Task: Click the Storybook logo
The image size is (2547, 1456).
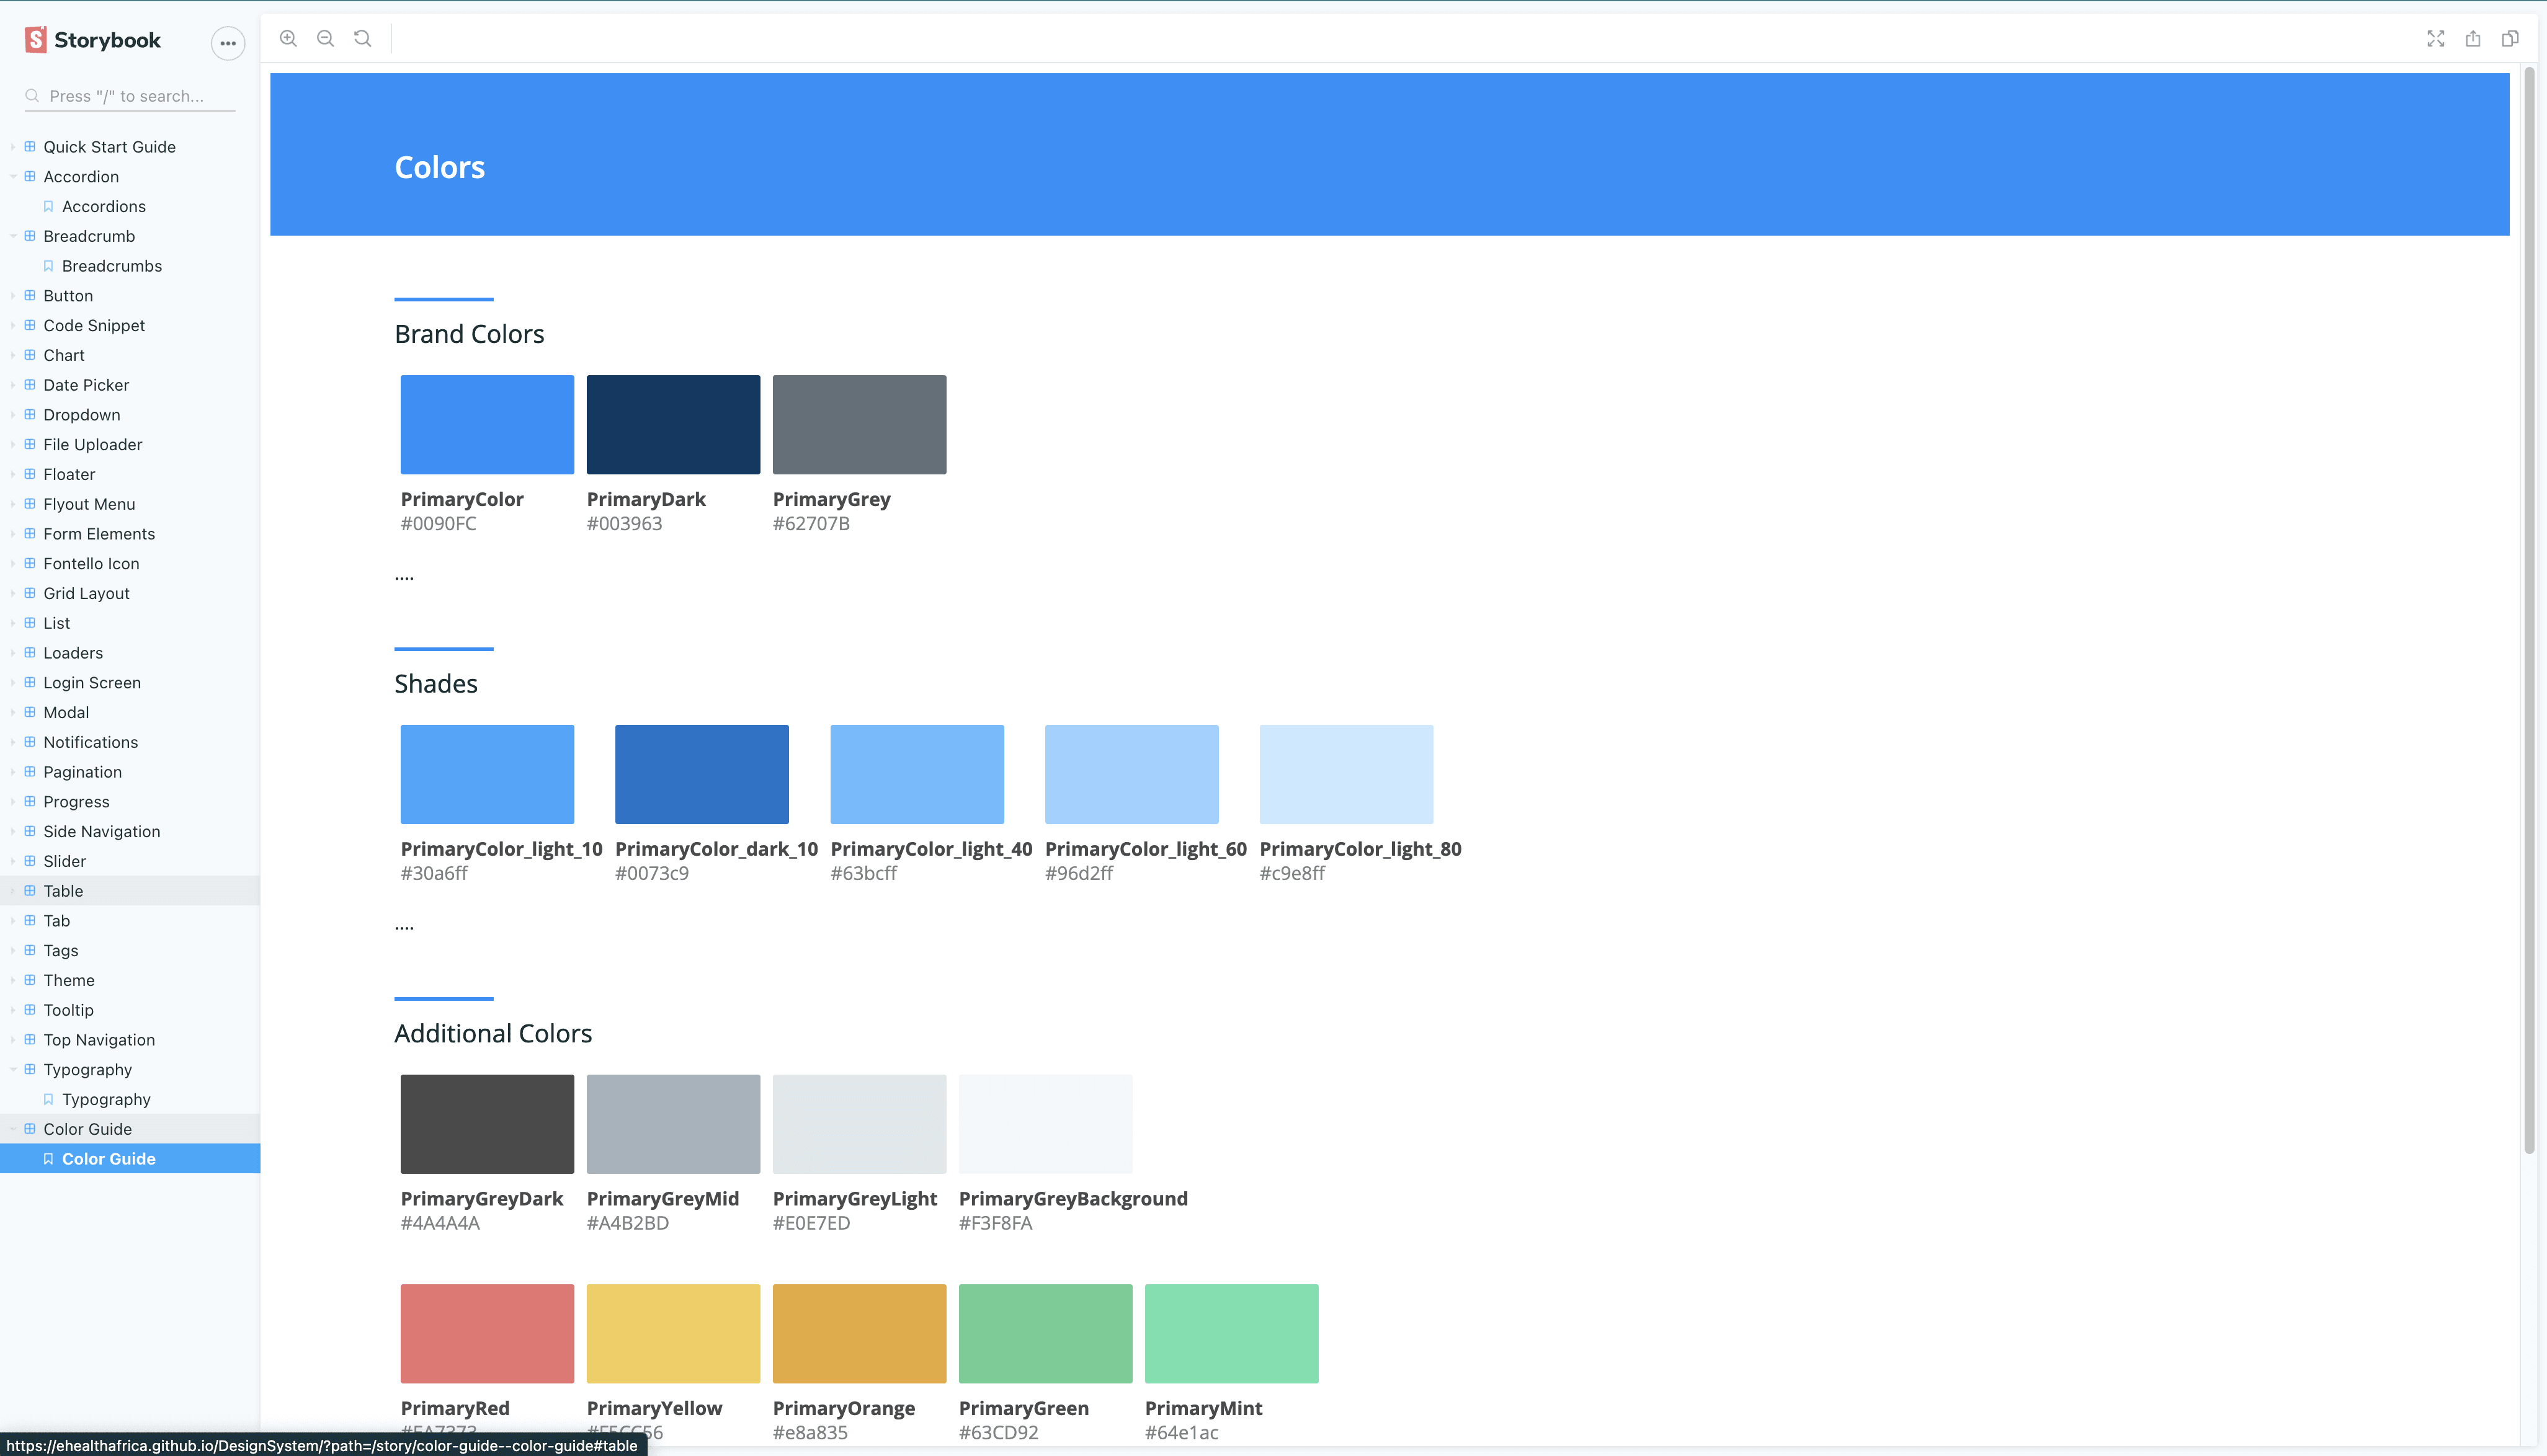Action: point(93,40)
